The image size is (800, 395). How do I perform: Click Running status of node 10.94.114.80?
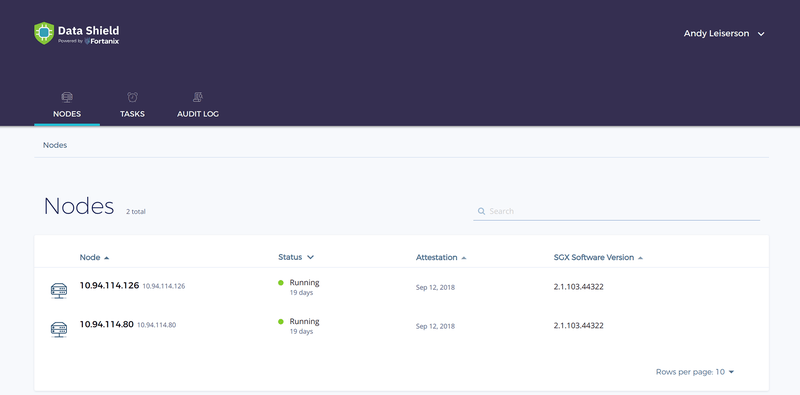pos(304,322)
